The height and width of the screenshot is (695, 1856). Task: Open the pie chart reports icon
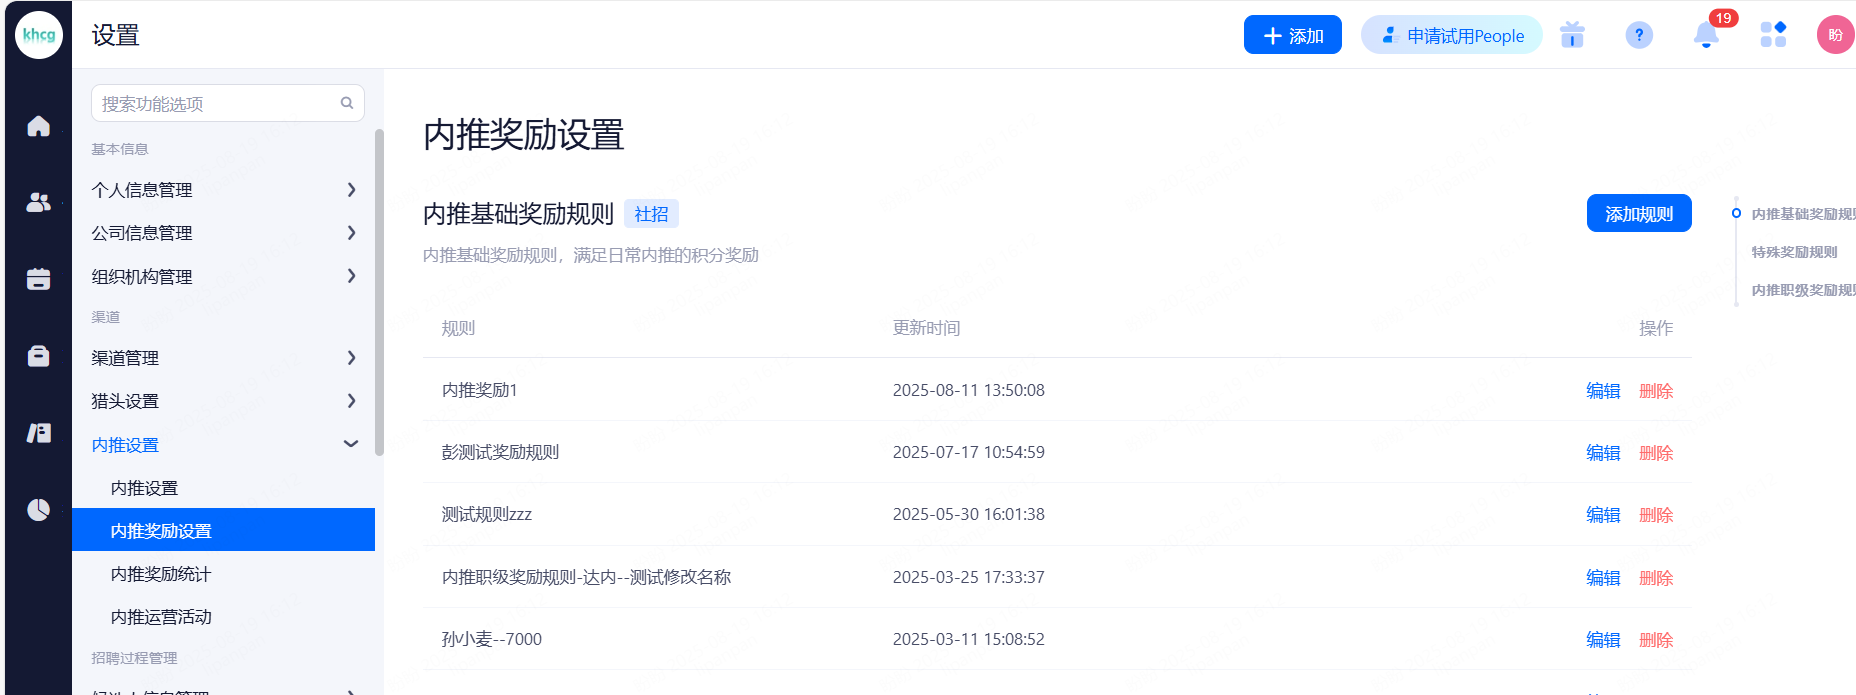tap(38, 510)
